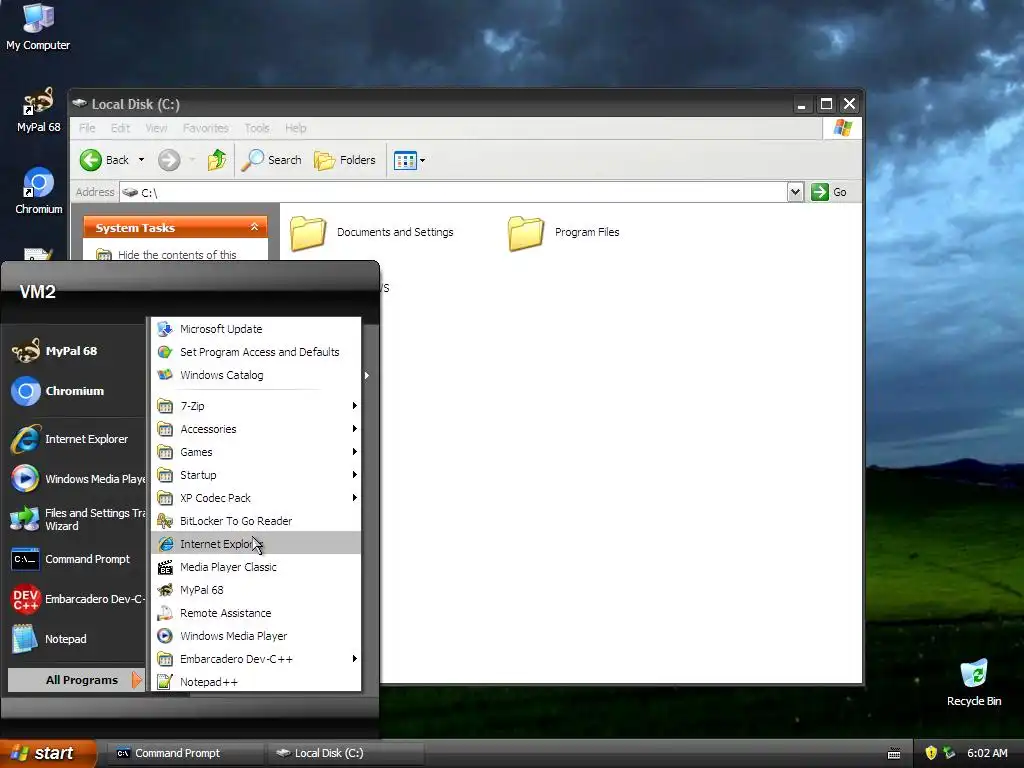Click the Start button
The image size is (1024, 768).
click(47, 753)
